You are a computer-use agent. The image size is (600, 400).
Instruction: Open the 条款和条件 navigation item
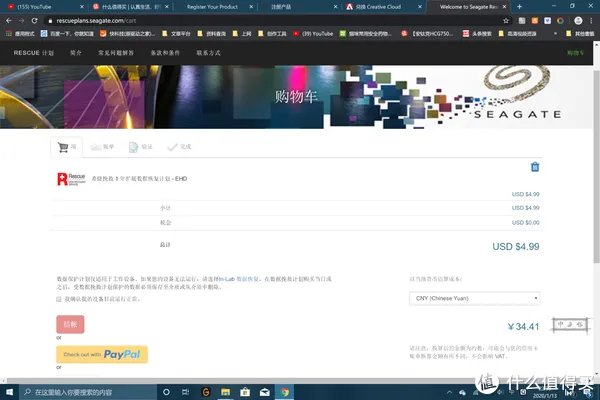165,53
